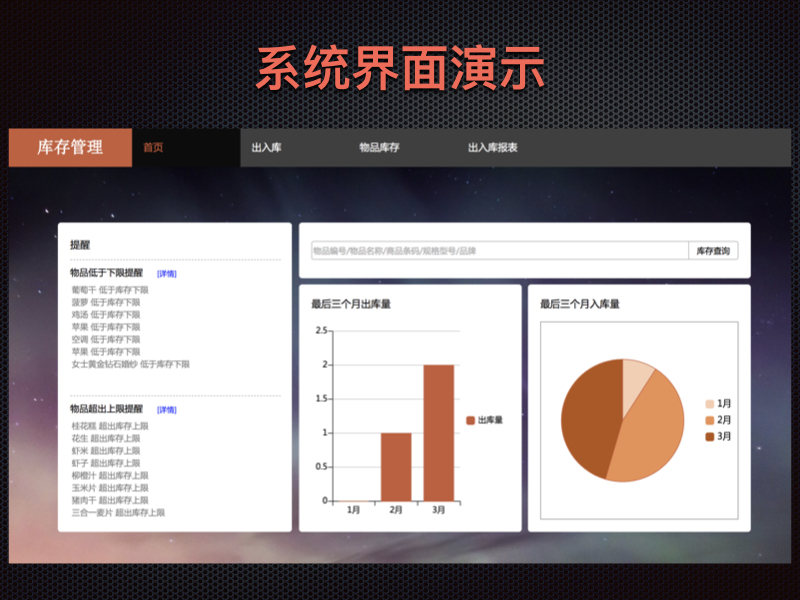Go to the 物品库存 tab

pos(379,148)
